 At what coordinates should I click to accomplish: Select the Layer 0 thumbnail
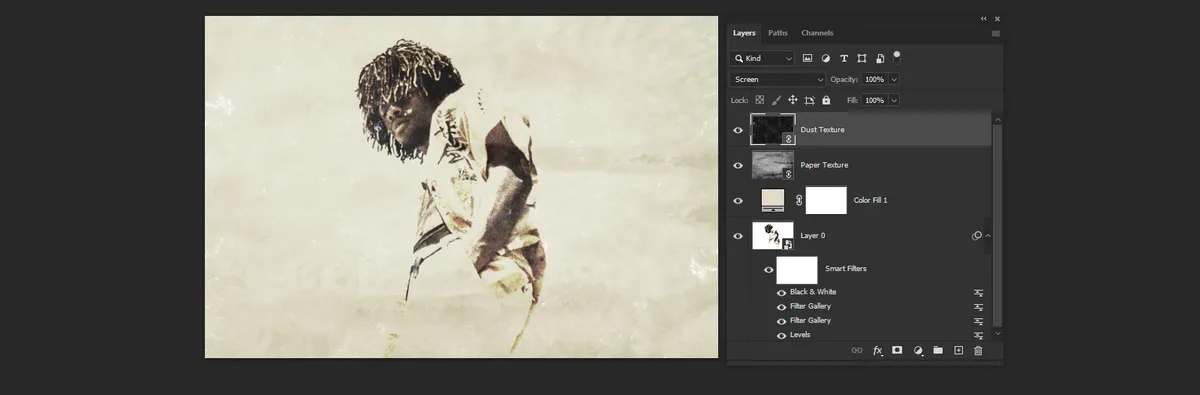772,236
